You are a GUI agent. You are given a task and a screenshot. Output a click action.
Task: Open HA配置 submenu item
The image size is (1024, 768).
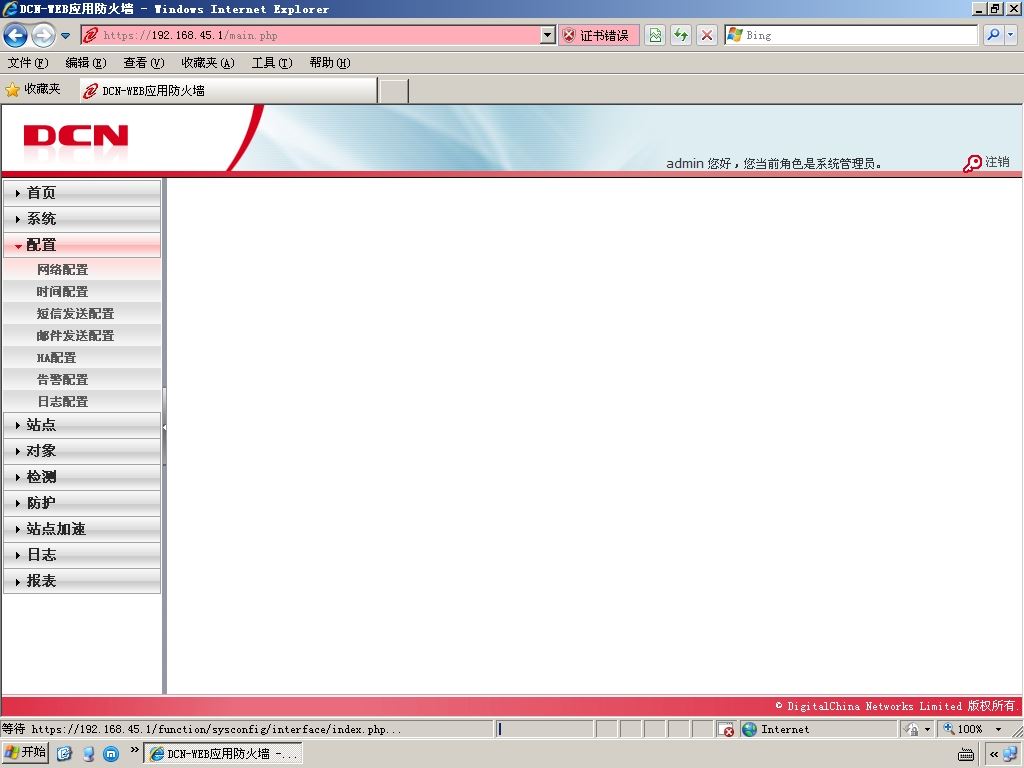pyautogui.click(x=82, y=357)
